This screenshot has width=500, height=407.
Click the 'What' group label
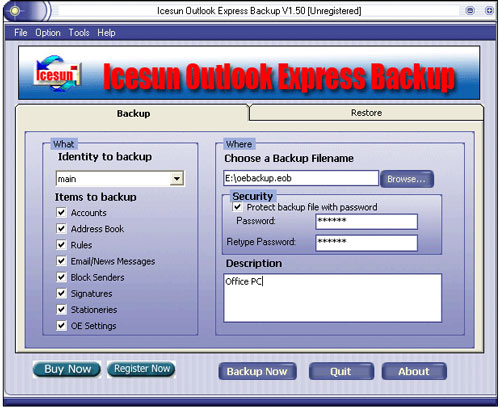(x=64, y=144)
